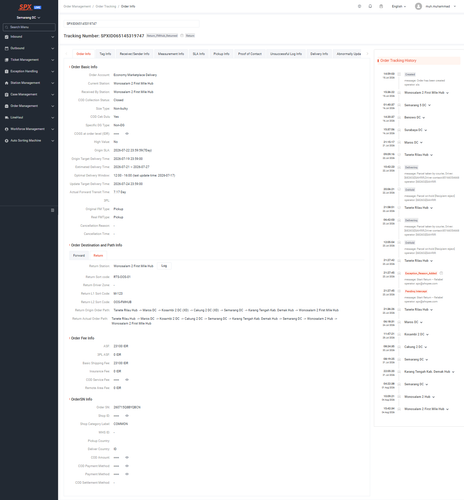464x500 pixels.
Task: Switch to the Tag Info tab
Action: (105, 54)
